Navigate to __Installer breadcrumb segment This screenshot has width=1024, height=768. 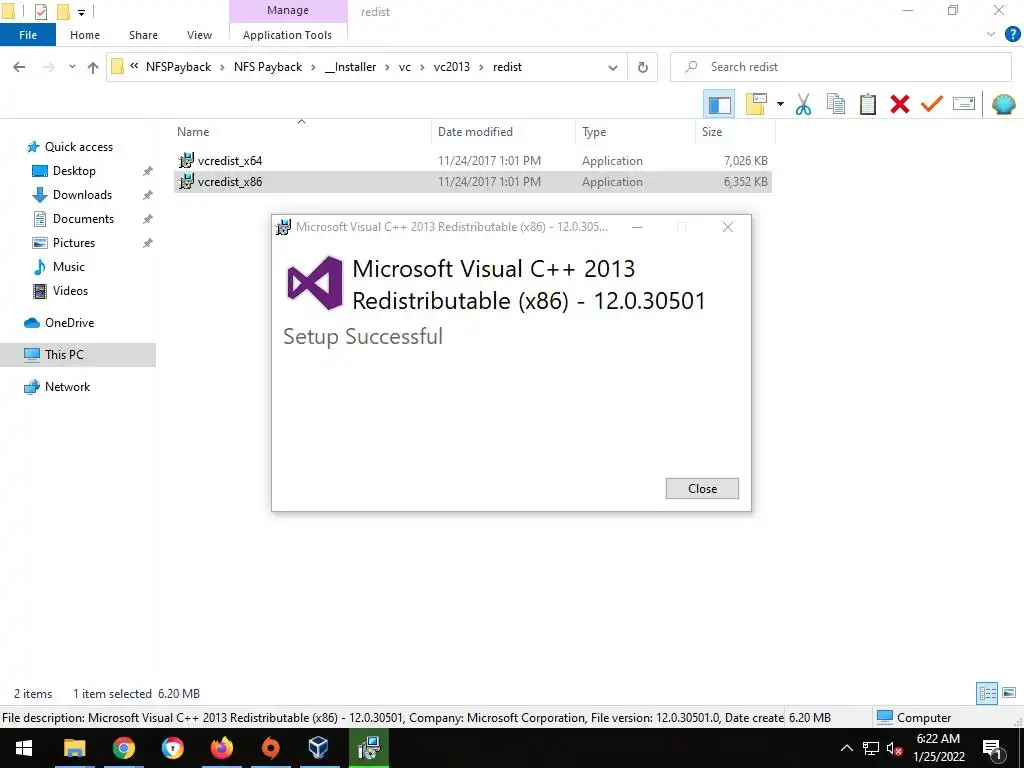[x=350, y=67]
